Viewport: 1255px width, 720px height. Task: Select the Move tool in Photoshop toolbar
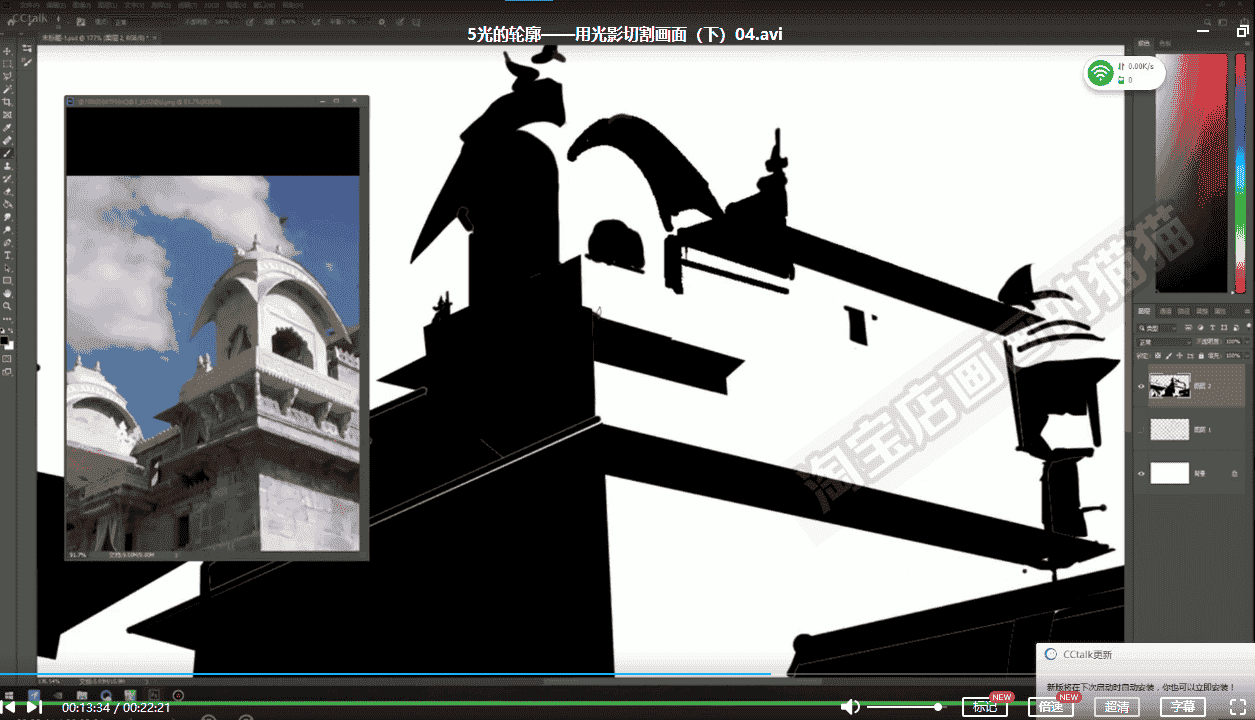click(x=8, y=50)
